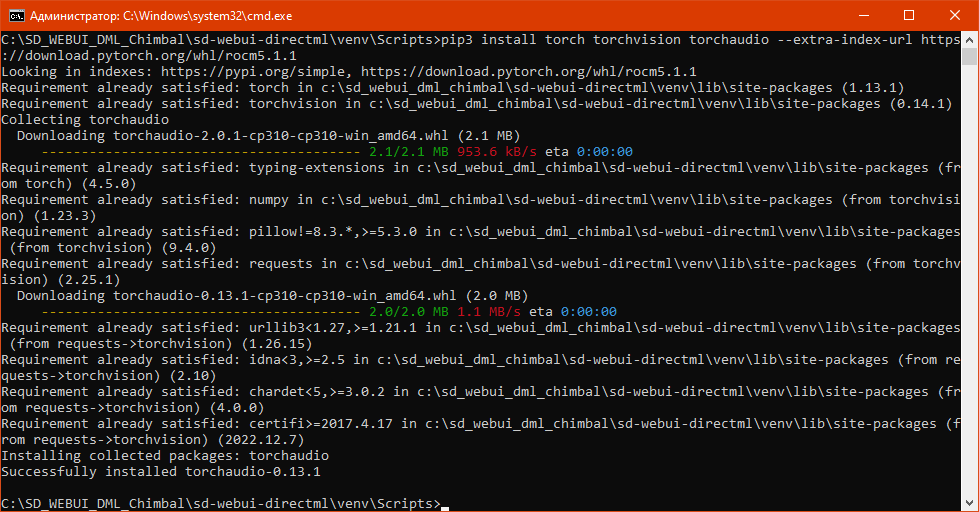This screenshot has height=512, width=979.
Task: Click the 'Requirement already satisfied: urllib3' line
Action: click(481, 336)
